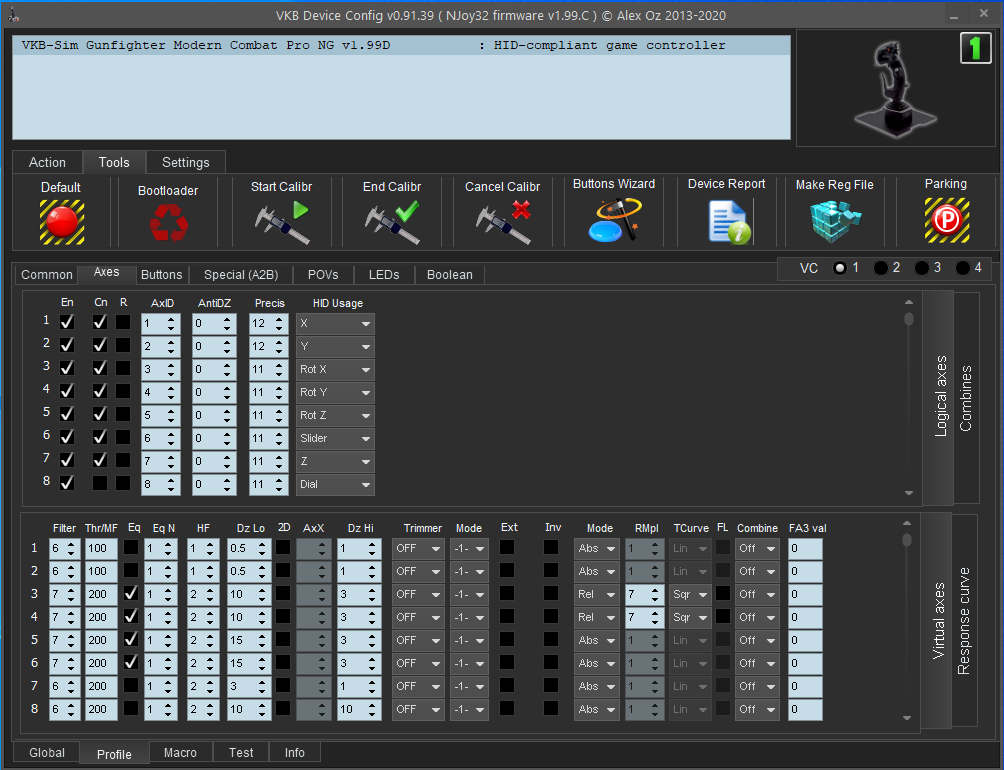Open the Response curve side tab

pyautogui.click(x=964, y=620)
